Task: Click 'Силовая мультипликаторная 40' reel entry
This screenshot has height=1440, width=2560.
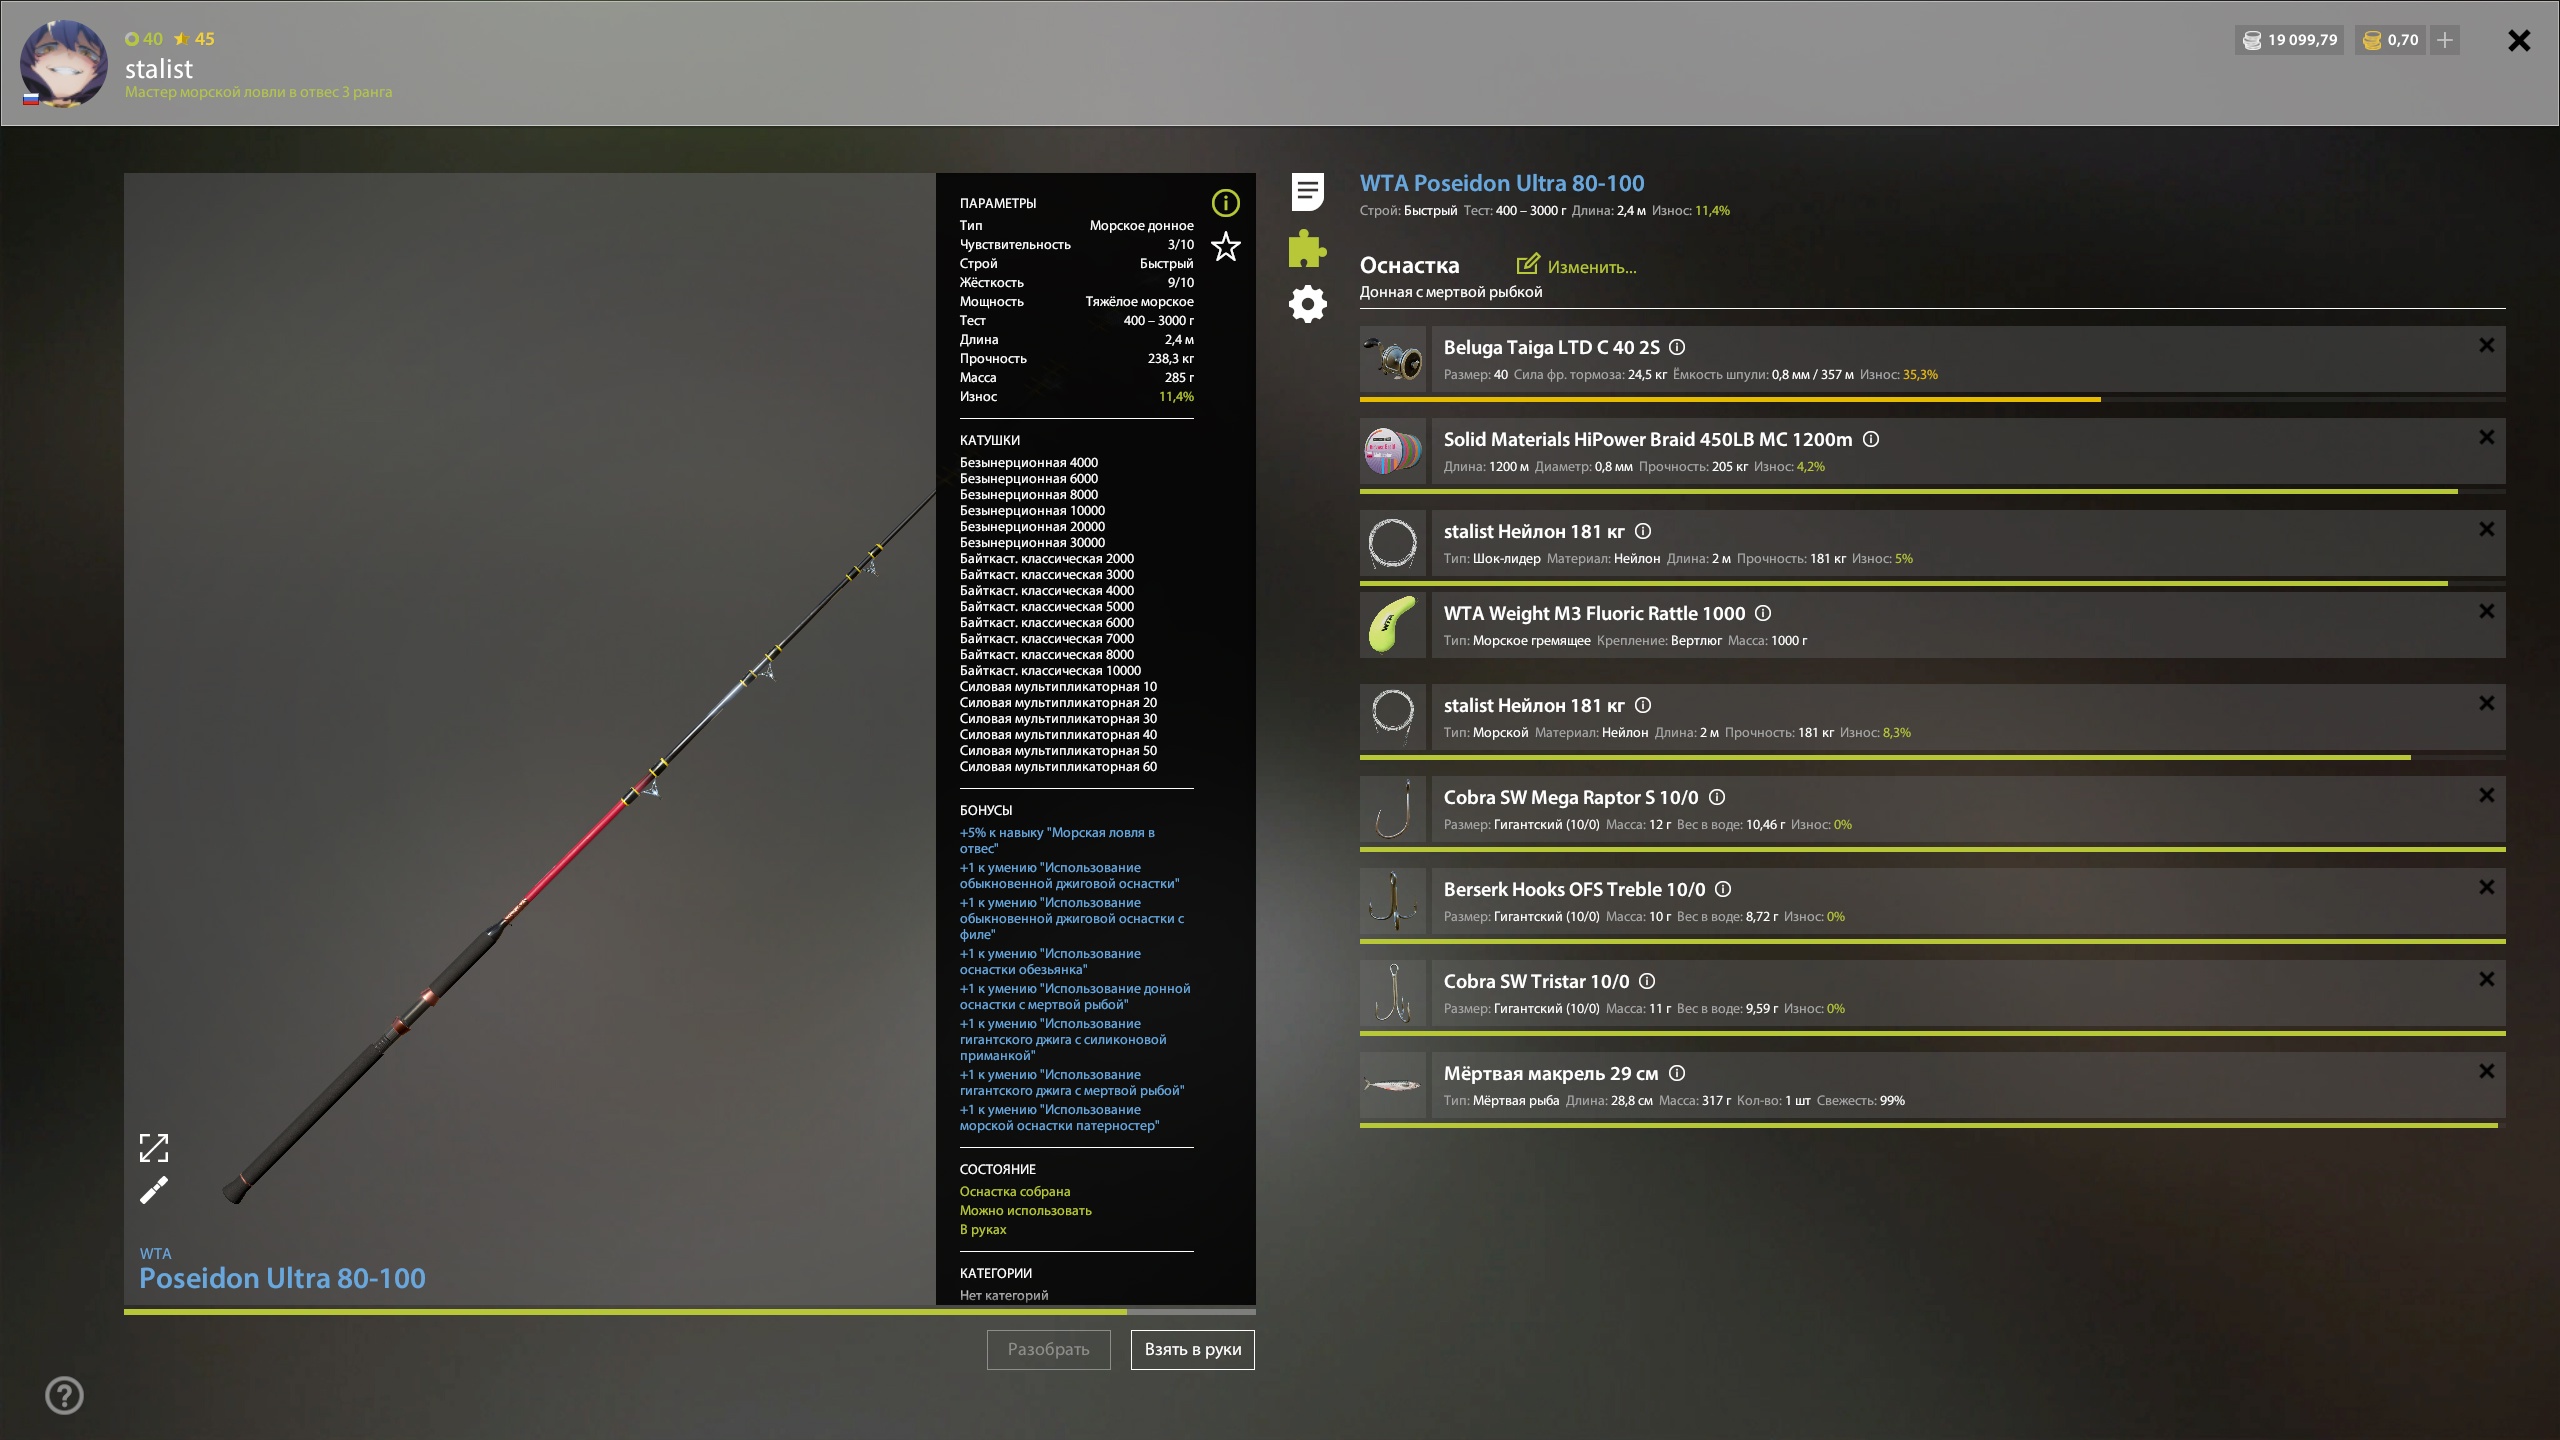Action: [1058, 734]
